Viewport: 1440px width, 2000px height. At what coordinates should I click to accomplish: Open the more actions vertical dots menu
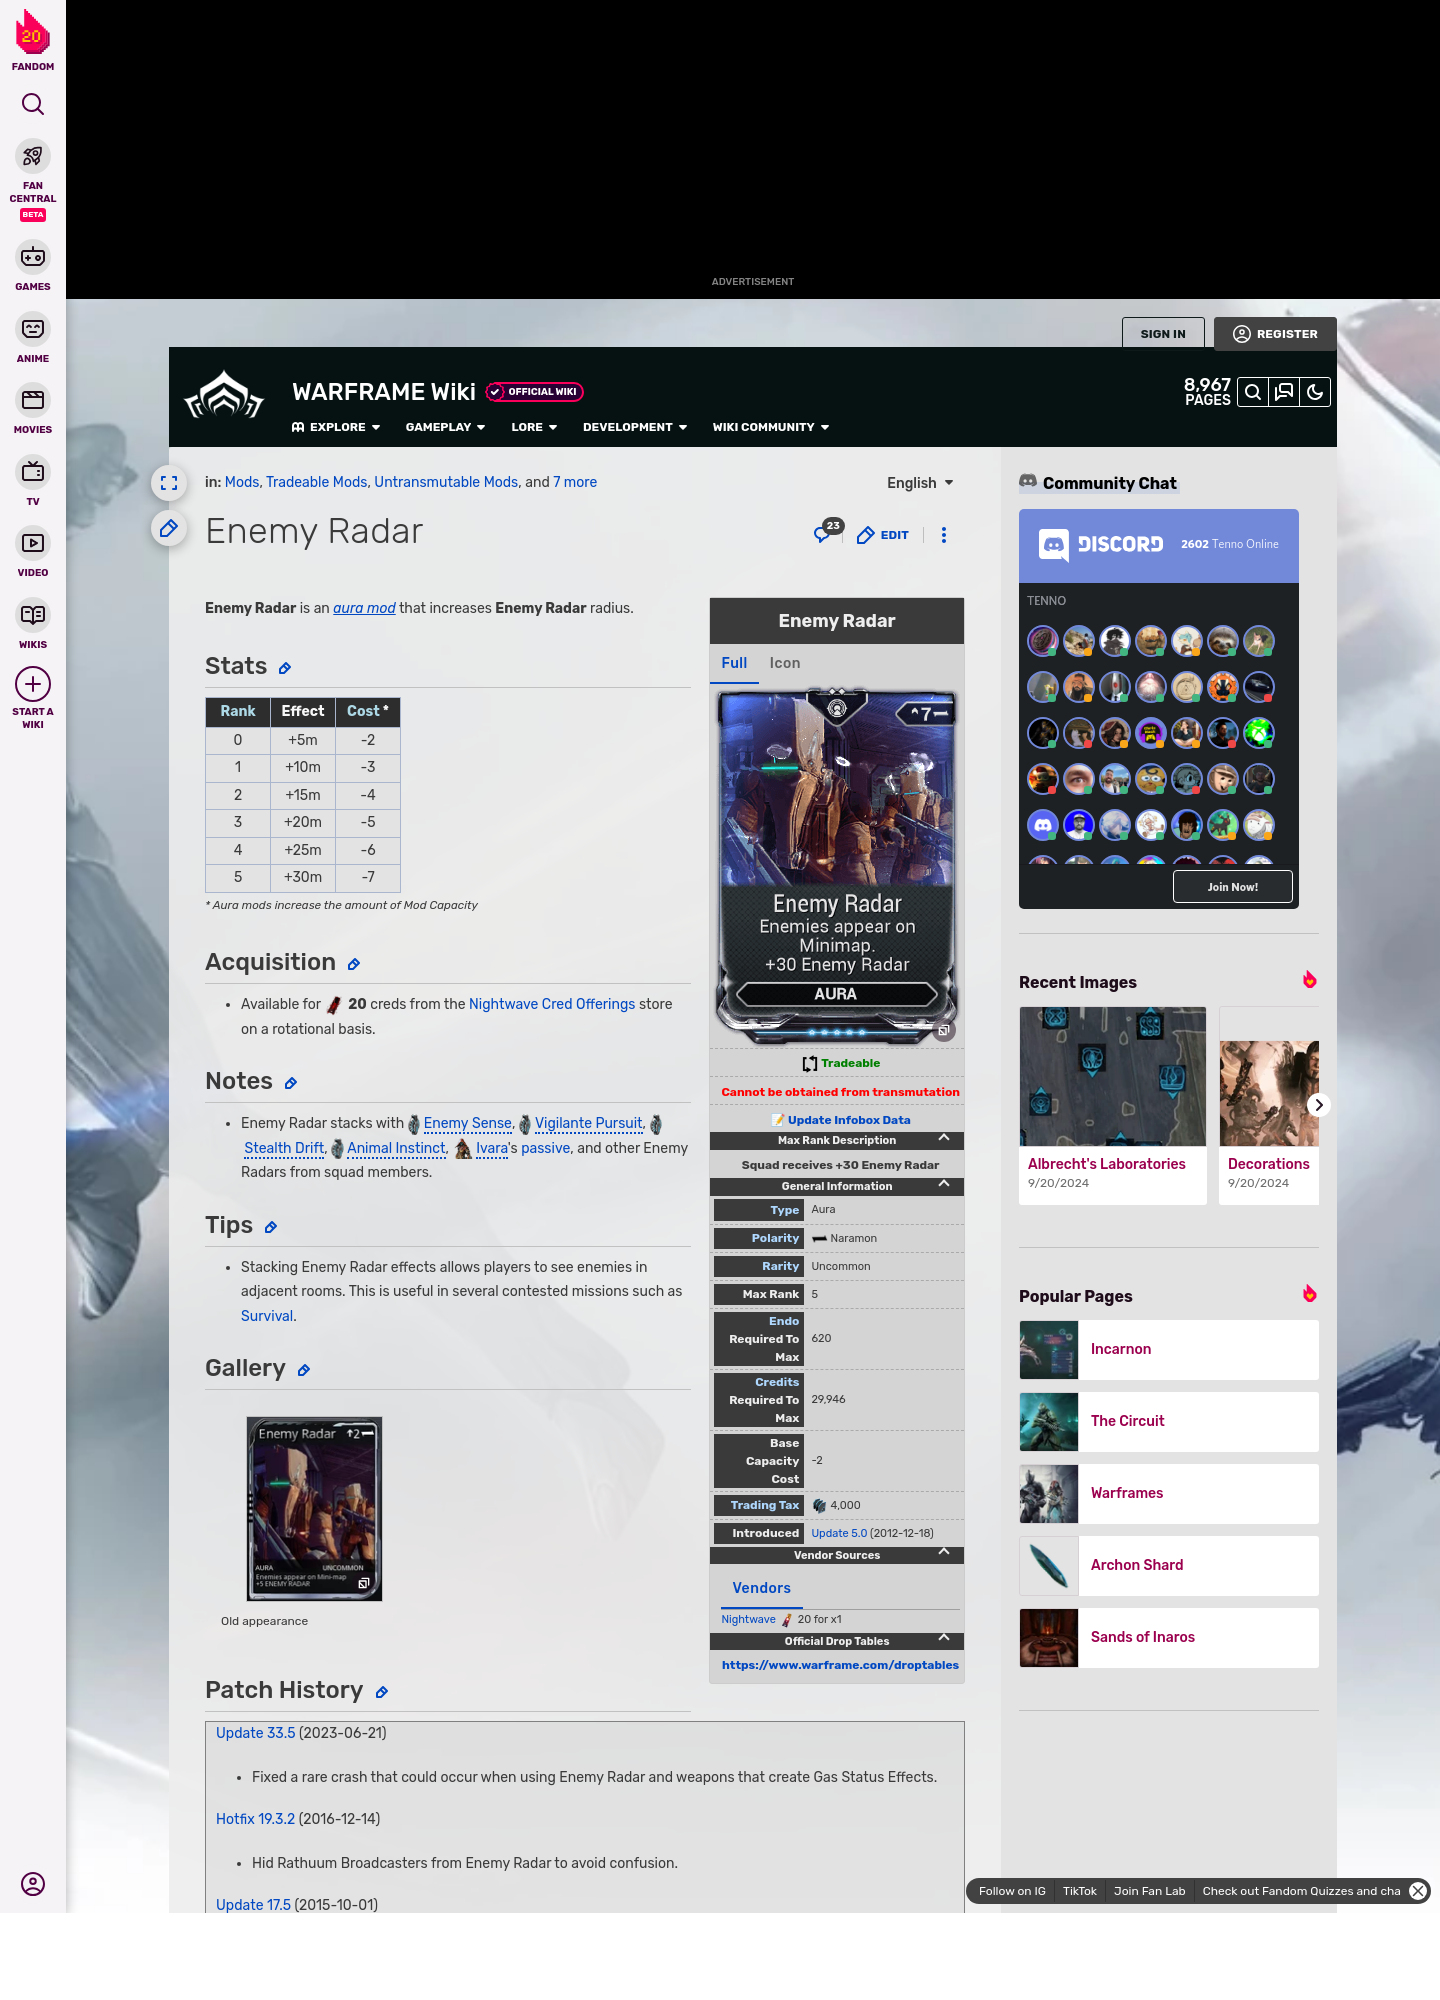tap(944, 535)
